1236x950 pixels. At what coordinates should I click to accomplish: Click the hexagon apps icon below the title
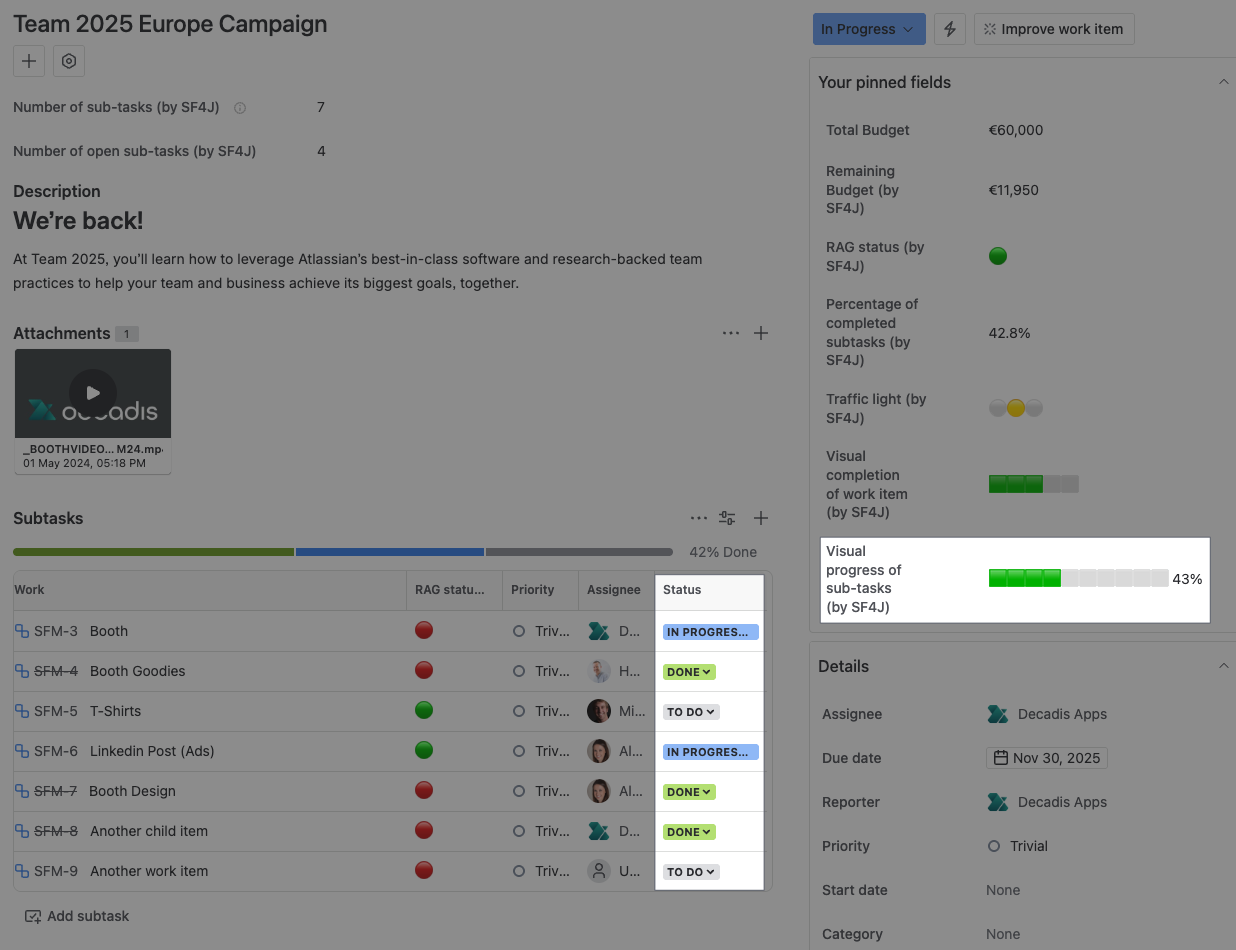[x=69, y=61]
